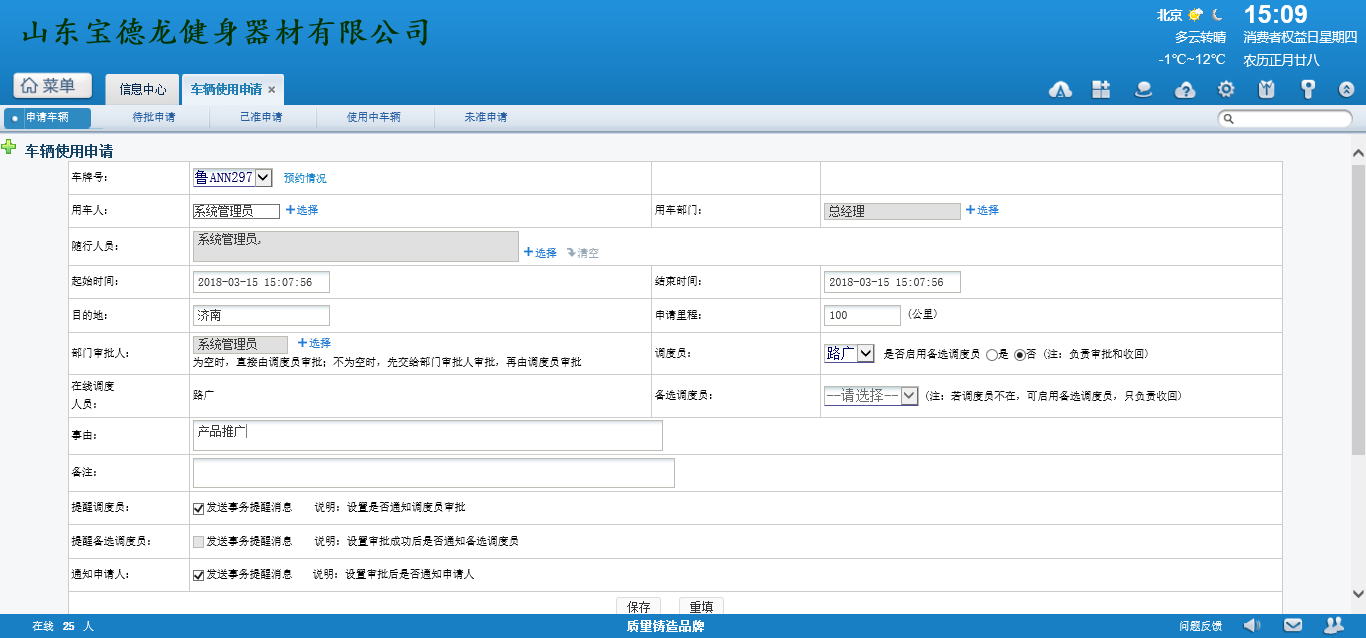Click the envelope message icon in status bar
The height and width of the screenshot is (638, 1366).
[1293, 625]
